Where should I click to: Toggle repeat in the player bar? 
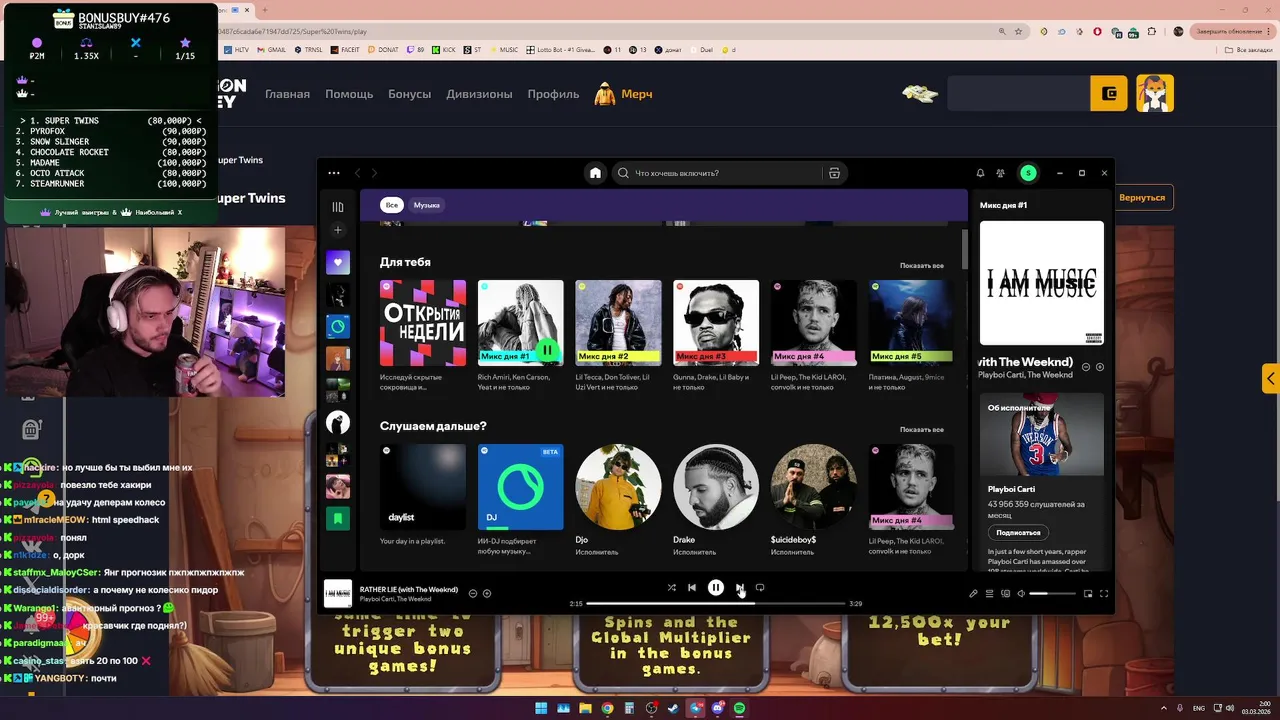[x=760, y=588]
